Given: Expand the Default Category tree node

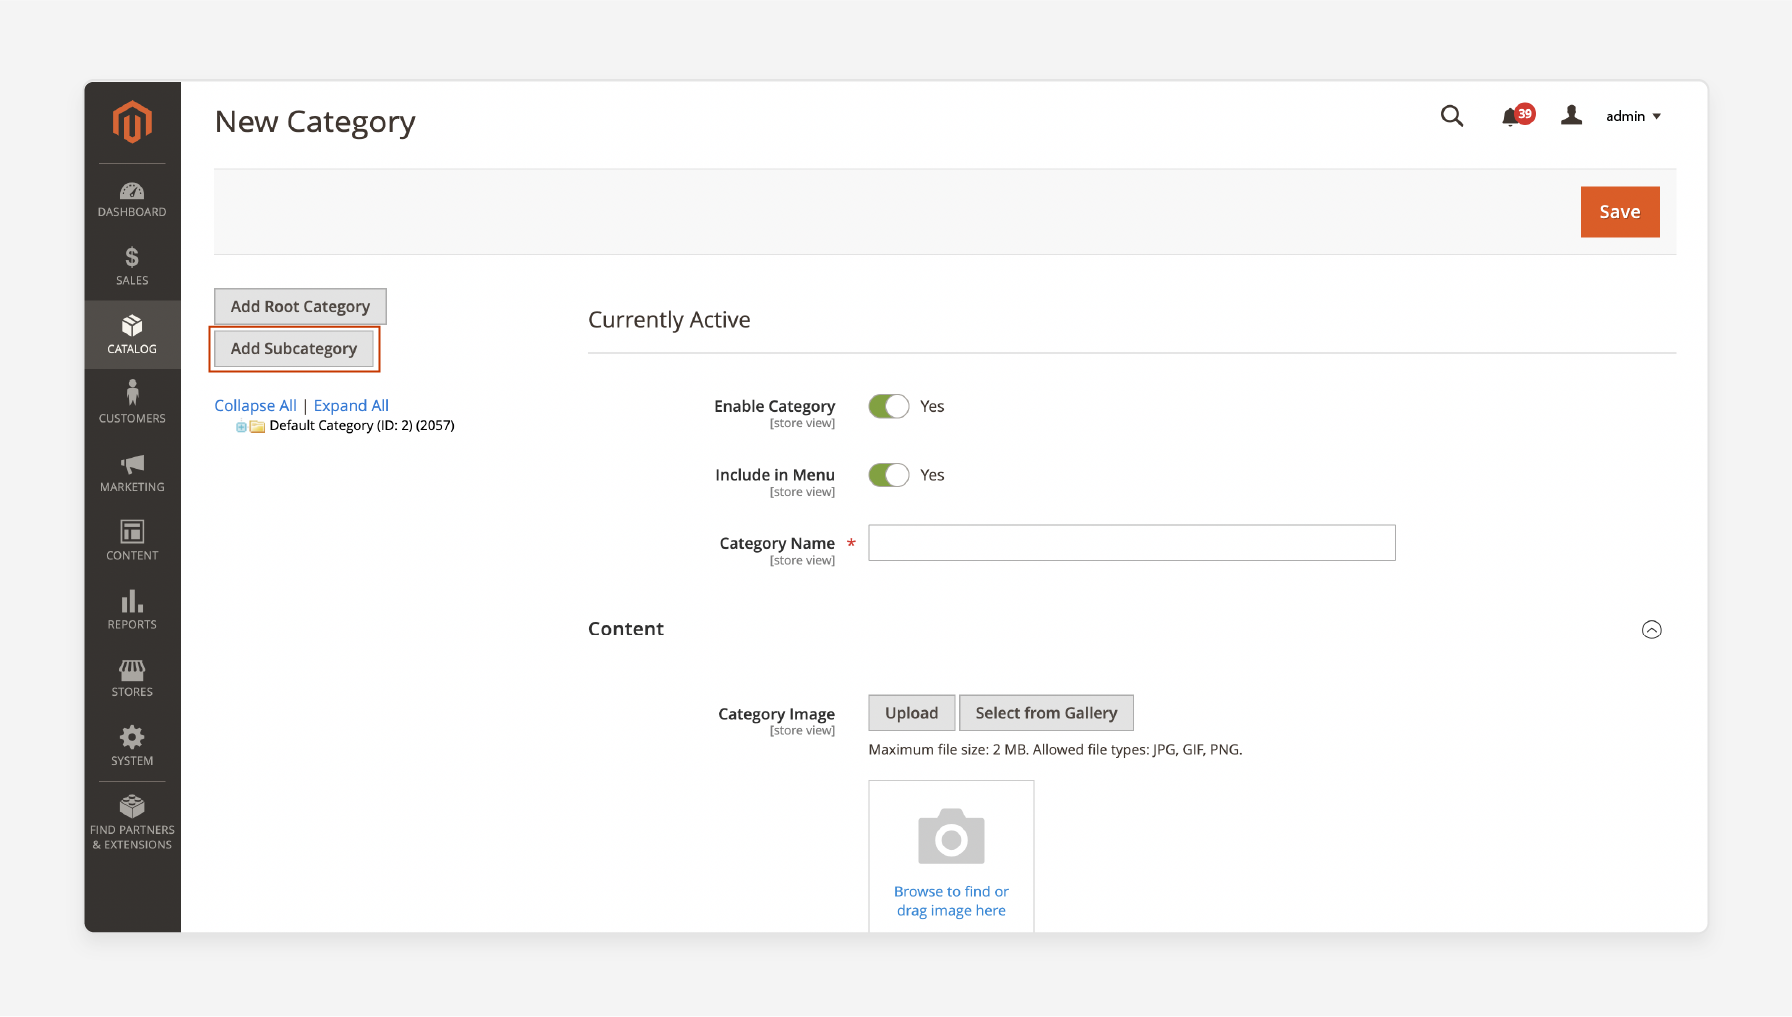Looking at the screenshot, I should click(241, 427).
